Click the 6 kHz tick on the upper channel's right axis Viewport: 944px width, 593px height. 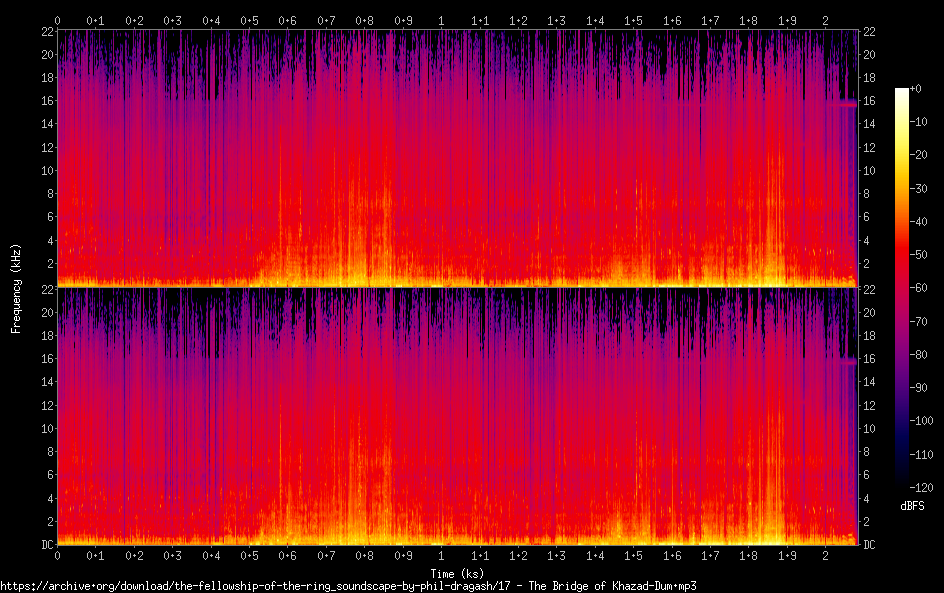pyautogui.click(x=869, y=217)
